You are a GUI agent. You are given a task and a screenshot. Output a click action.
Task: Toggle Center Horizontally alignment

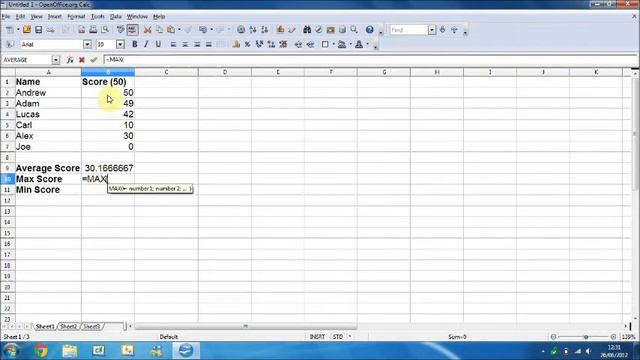click(x=185, y=44)
